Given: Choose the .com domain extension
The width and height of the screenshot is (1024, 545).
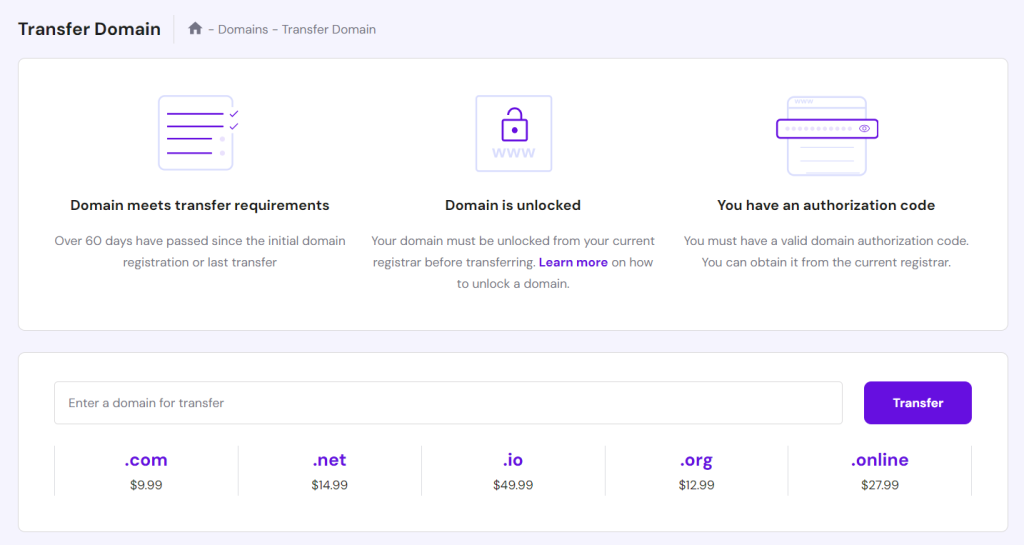Looking at the screenshot, I should click(x=146, y=460).
